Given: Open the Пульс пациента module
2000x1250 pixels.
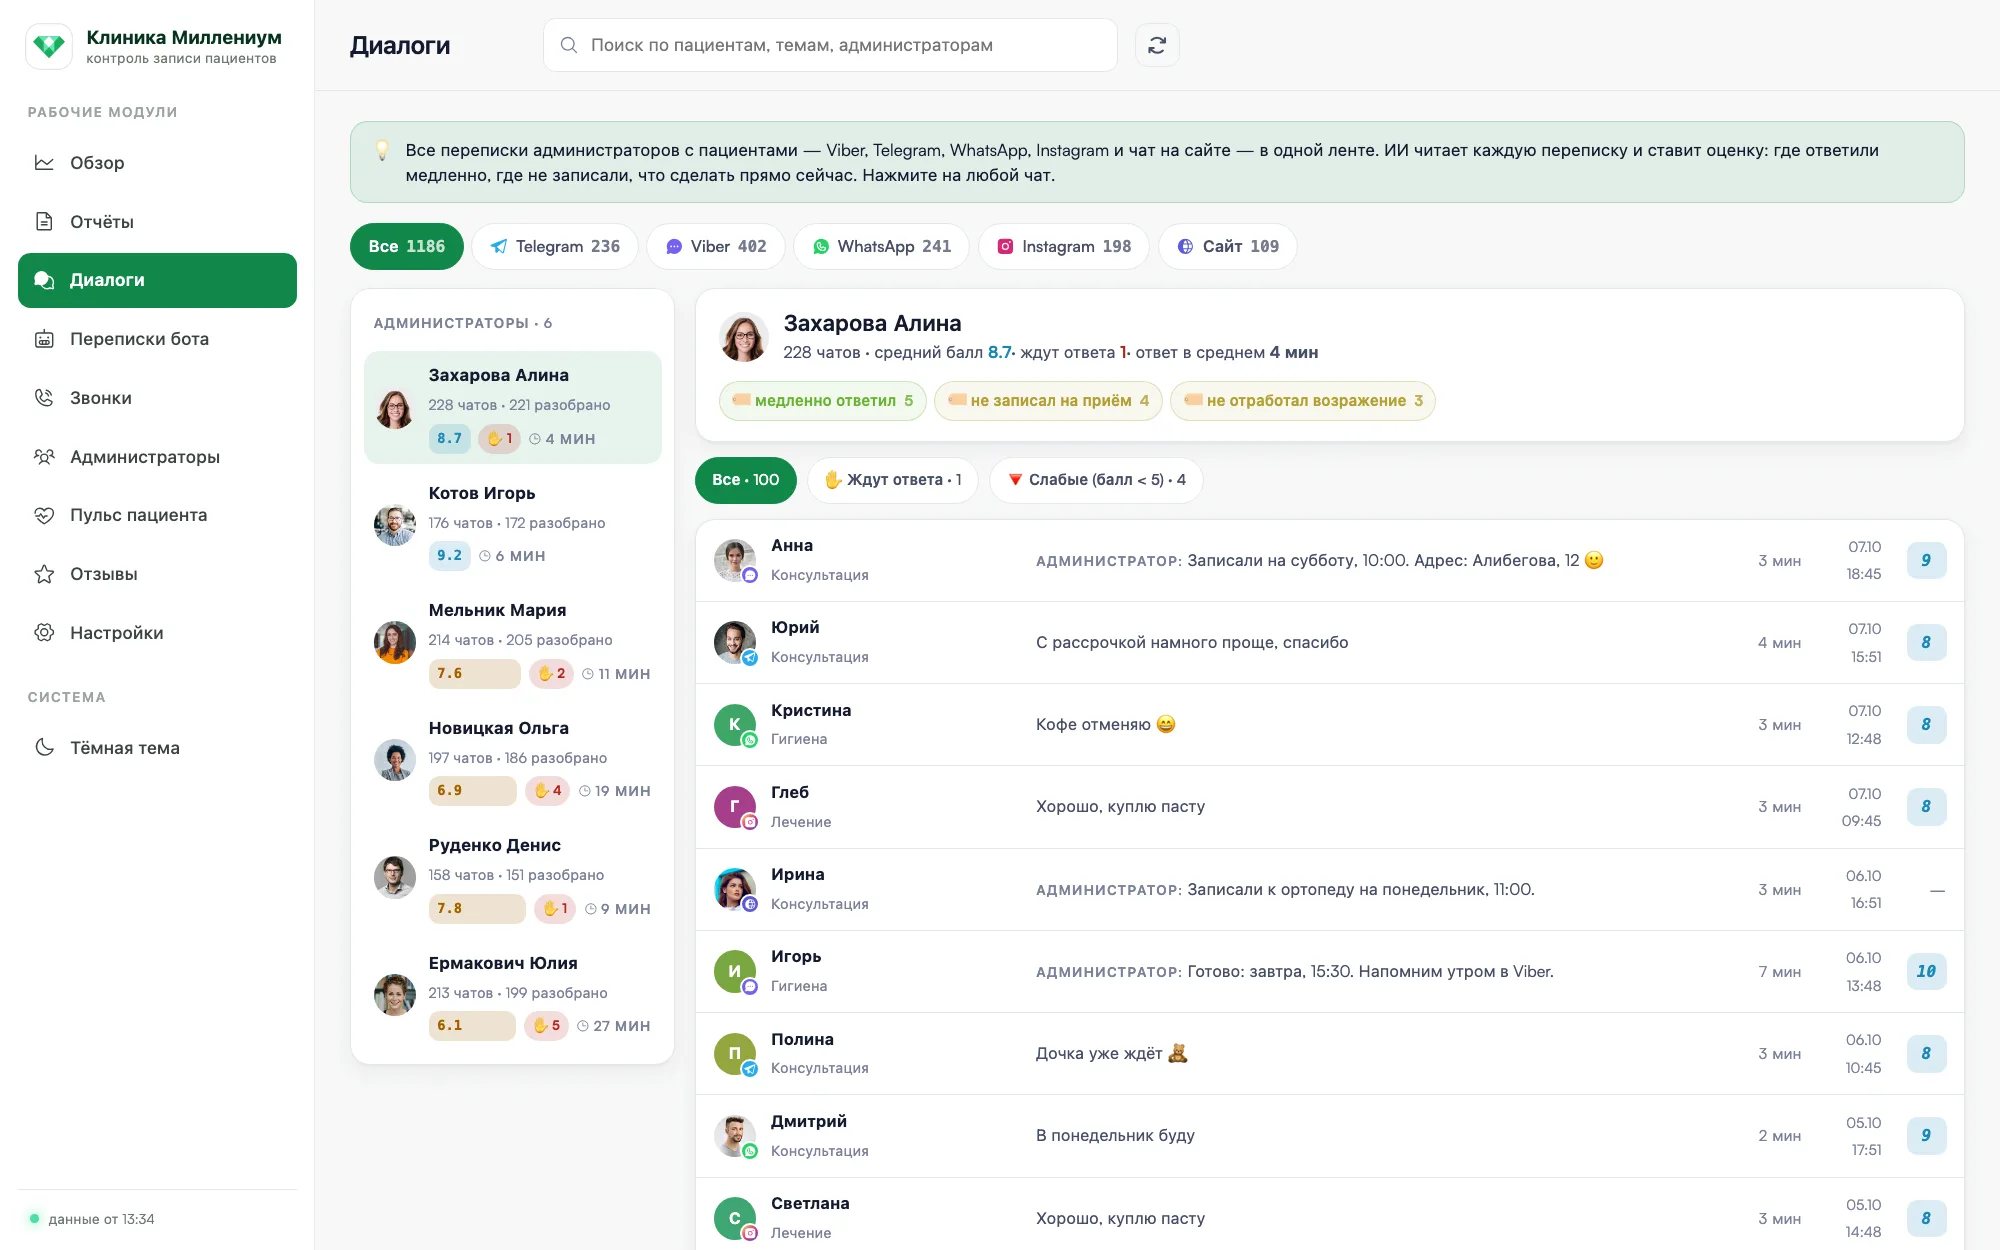Looking at the screenshot, I should pos(157,515).
